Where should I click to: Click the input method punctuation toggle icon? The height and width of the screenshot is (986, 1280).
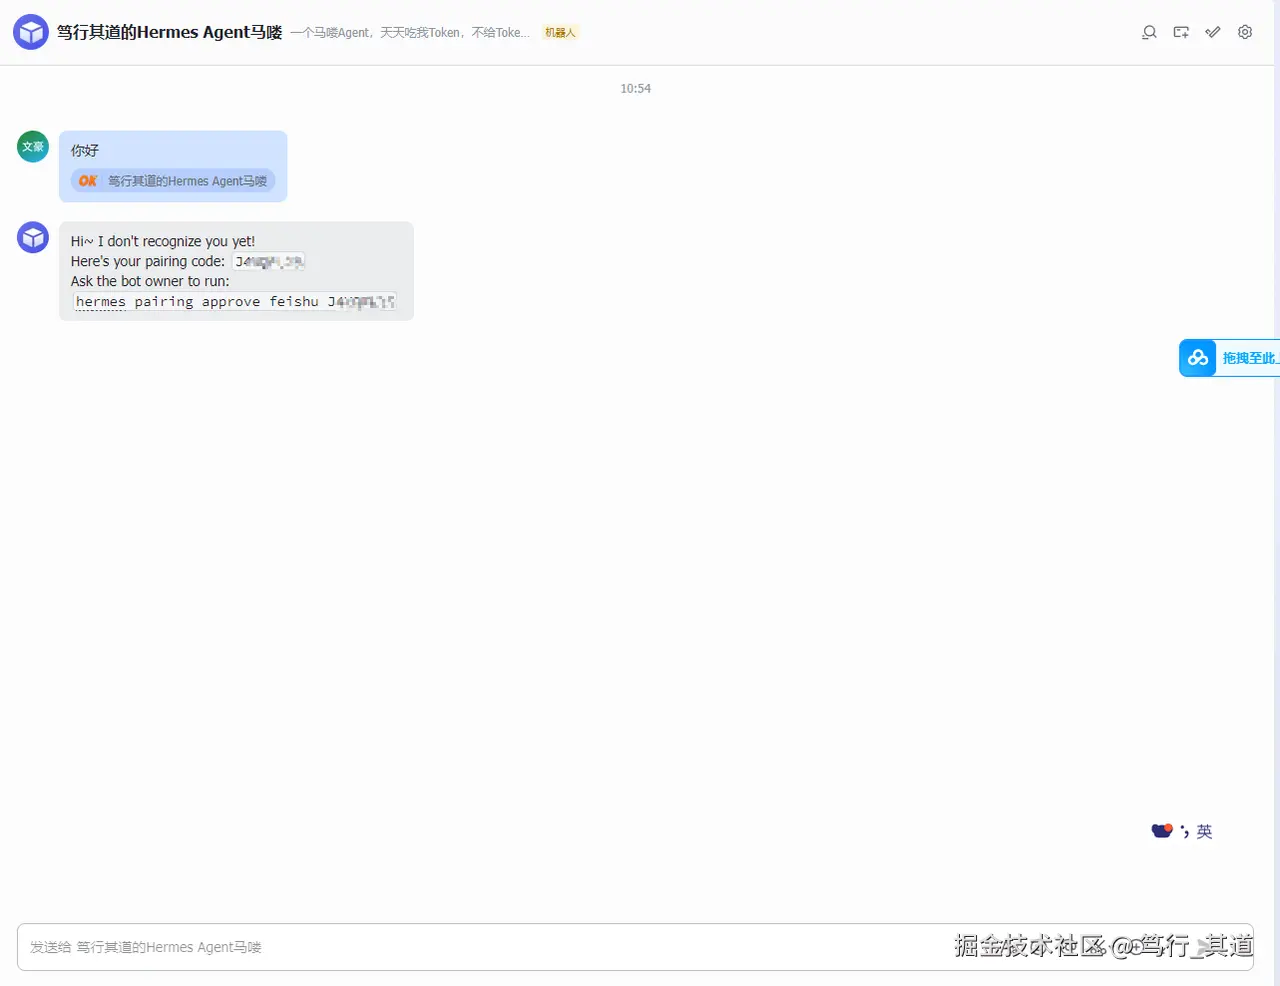[x=1185, y=831]
